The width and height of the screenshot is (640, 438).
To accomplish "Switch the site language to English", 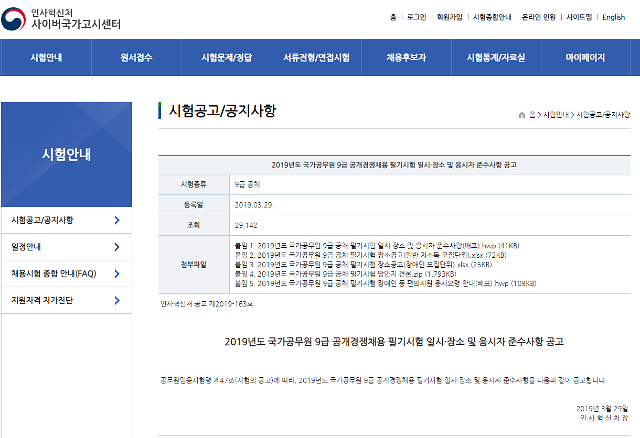I will coord(613,17).
